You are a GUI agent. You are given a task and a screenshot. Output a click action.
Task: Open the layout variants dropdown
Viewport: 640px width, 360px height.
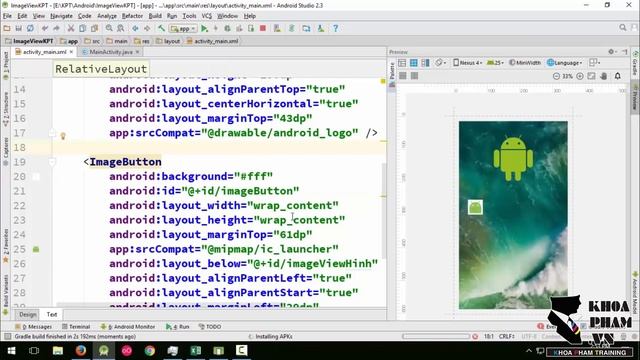tap(595, 63)
